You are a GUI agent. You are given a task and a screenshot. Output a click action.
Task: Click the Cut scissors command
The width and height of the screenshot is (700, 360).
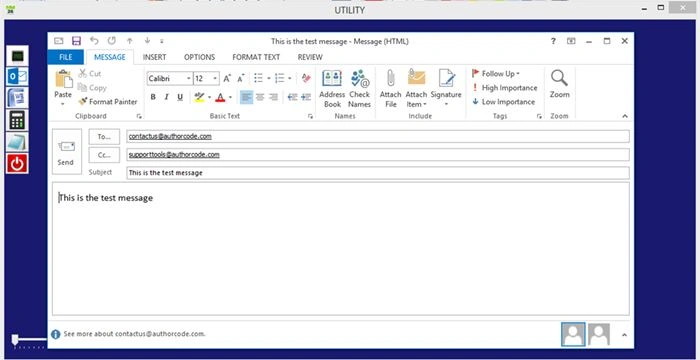90,74
